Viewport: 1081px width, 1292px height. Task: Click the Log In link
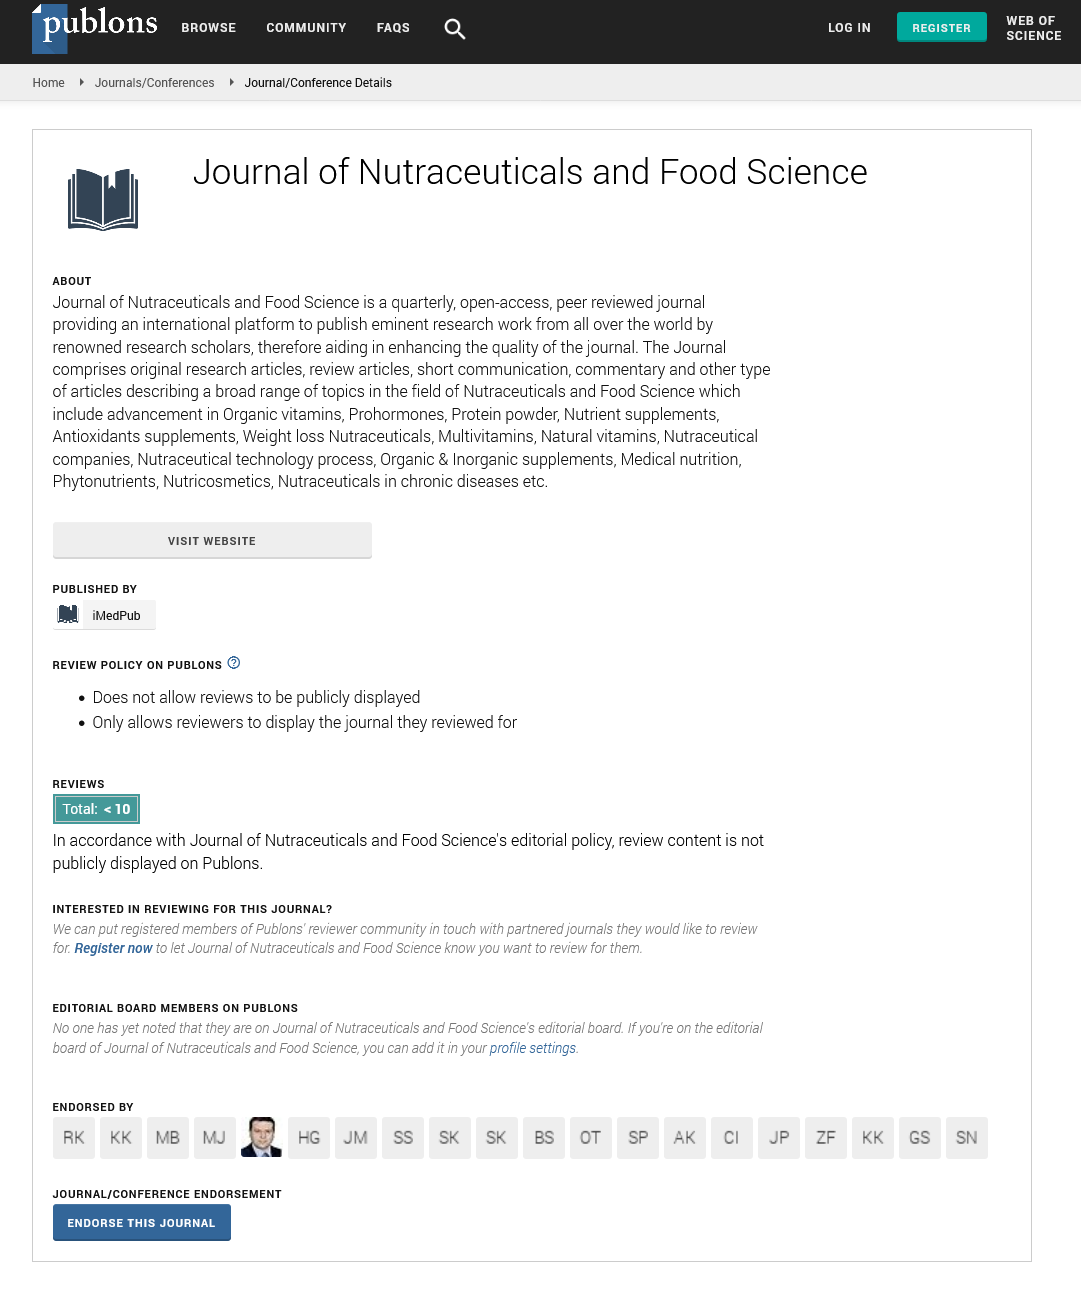(849, 28)
